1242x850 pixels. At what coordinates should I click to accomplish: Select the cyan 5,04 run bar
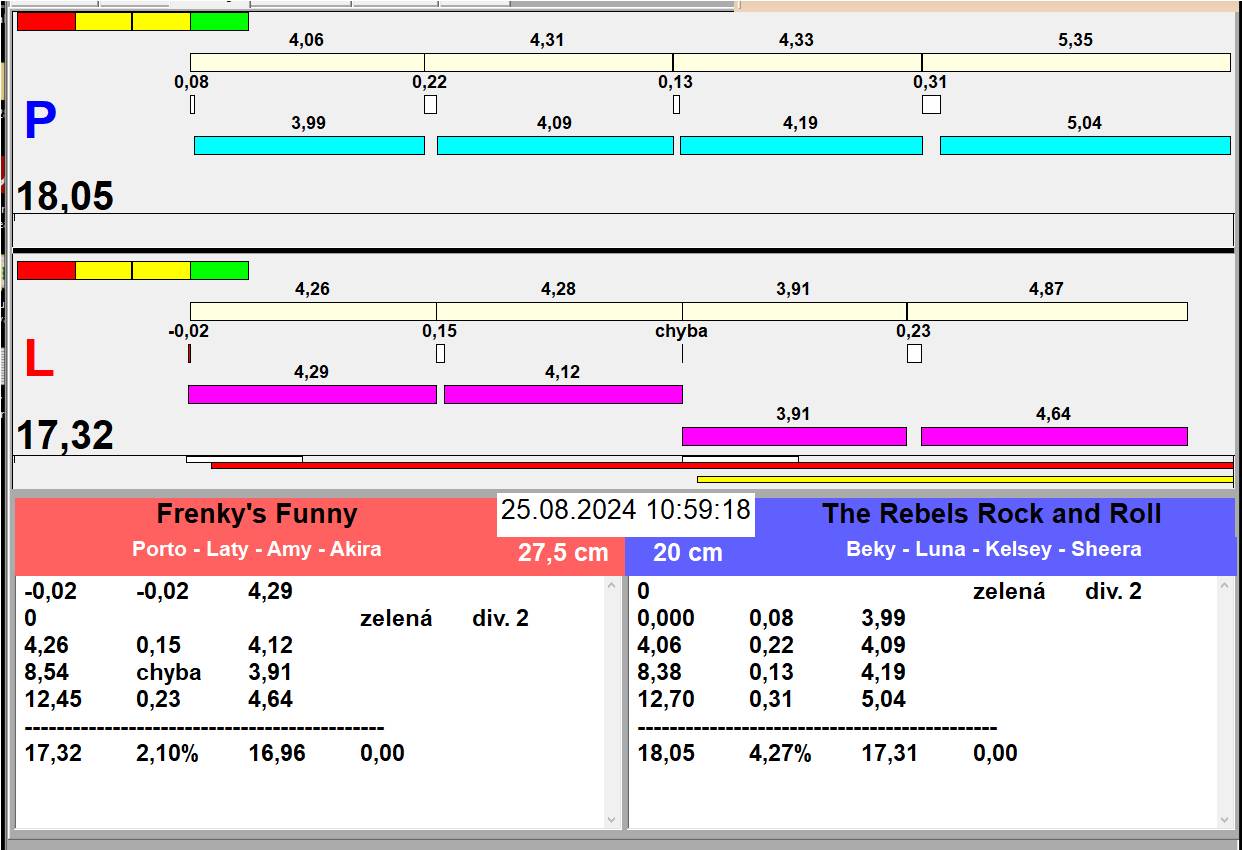click(1084, 146)
